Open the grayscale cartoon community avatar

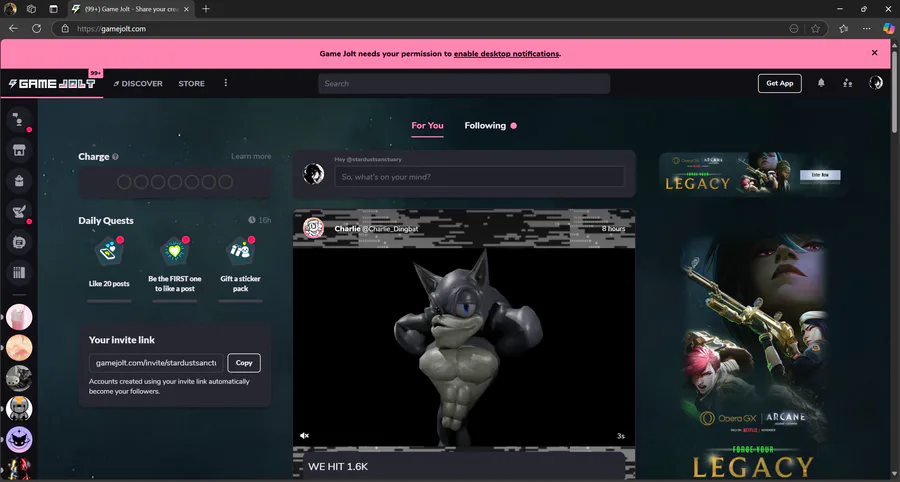pyautogui.click(x=19, y=378)
